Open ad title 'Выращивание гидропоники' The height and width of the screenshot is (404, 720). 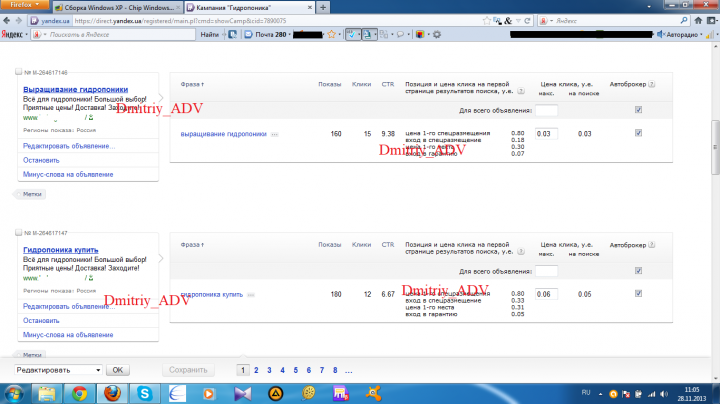click(x=75, y=90)
